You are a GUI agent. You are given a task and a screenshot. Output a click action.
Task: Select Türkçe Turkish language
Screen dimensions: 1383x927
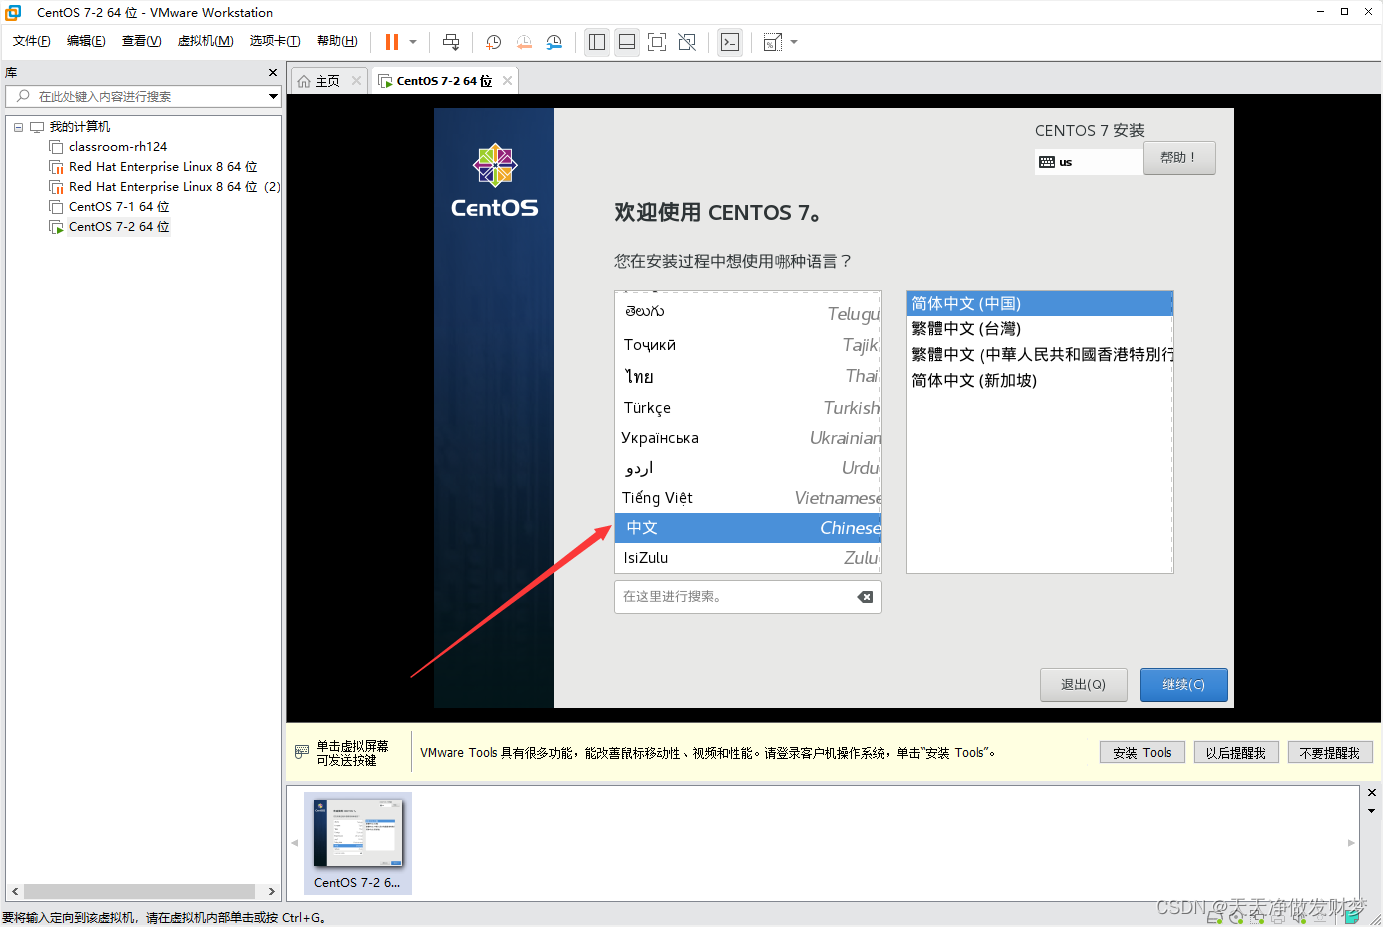(x=748, y=408)
